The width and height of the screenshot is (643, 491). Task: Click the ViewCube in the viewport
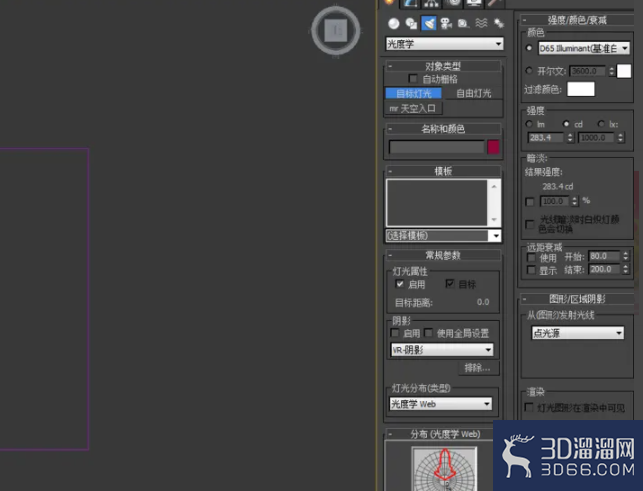click(336, 31)
